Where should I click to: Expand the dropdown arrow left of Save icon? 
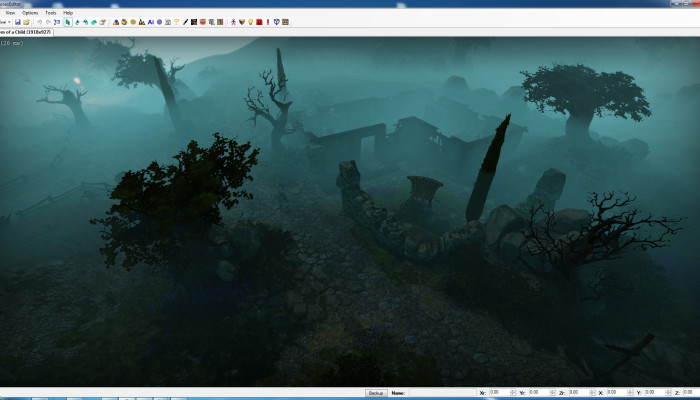(9, 22)
